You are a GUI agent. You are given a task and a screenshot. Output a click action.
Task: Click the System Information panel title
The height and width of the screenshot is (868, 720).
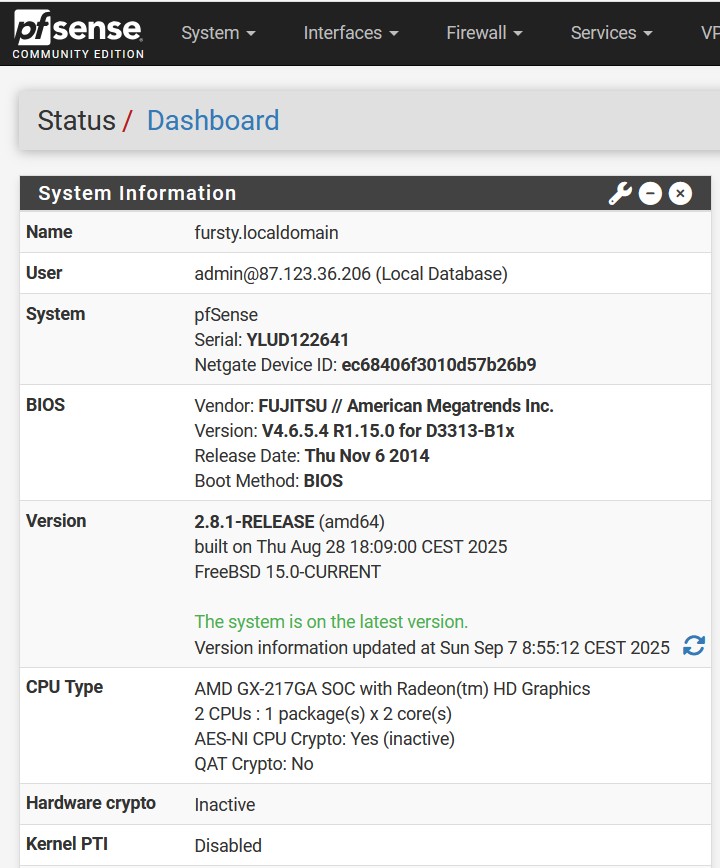[x=137, y=193]
